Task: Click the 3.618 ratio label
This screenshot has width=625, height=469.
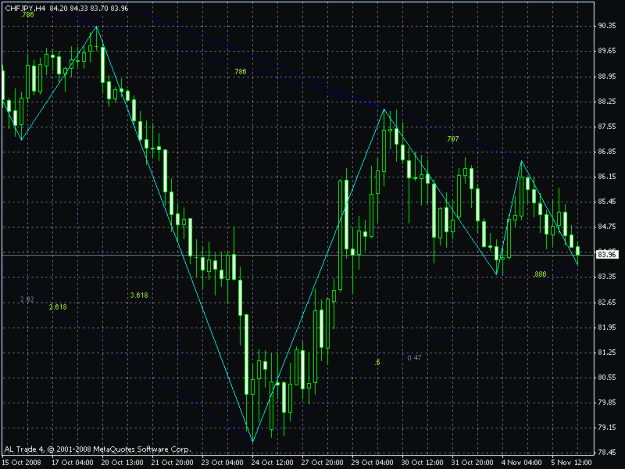Action: pyautogui.click(x=139, y=295)
